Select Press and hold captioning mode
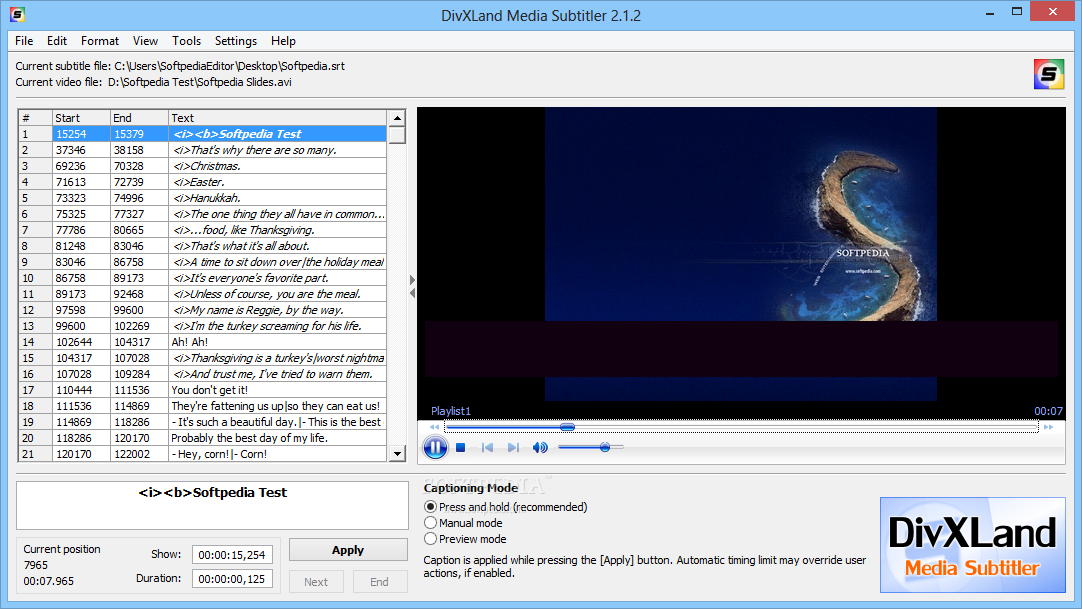Screen dimensions: 1082x609 click(431, 507)
